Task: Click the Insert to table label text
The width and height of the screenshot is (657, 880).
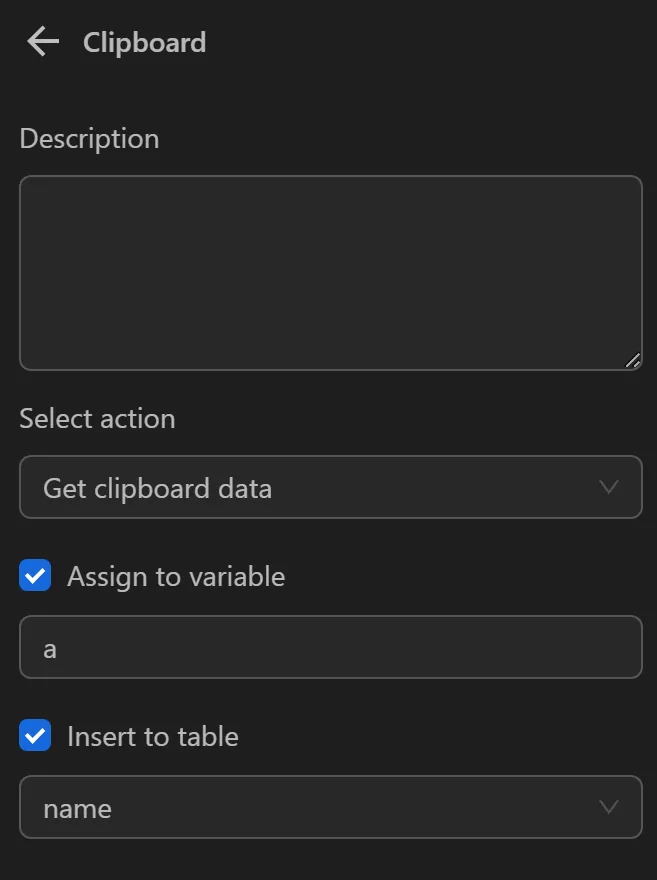Action: click(x=152, y=736)
